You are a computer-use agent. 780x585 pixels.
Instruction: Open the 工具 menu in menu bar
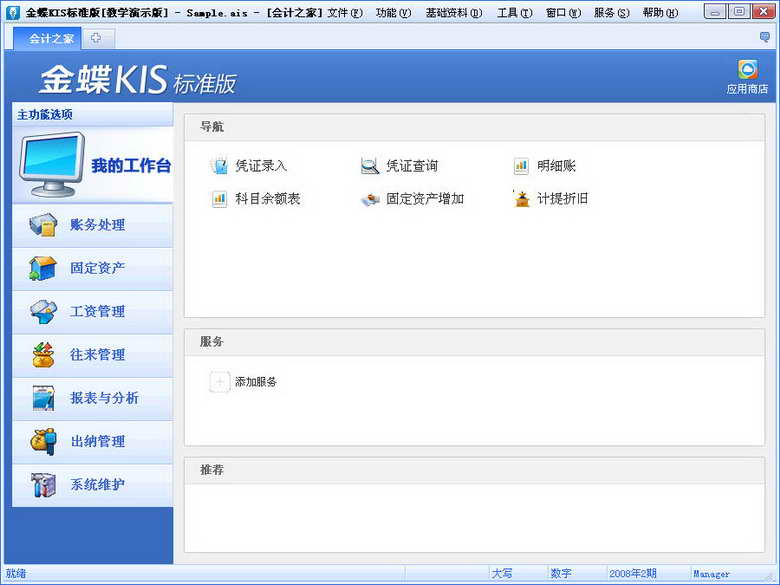(x=514, y=13)
